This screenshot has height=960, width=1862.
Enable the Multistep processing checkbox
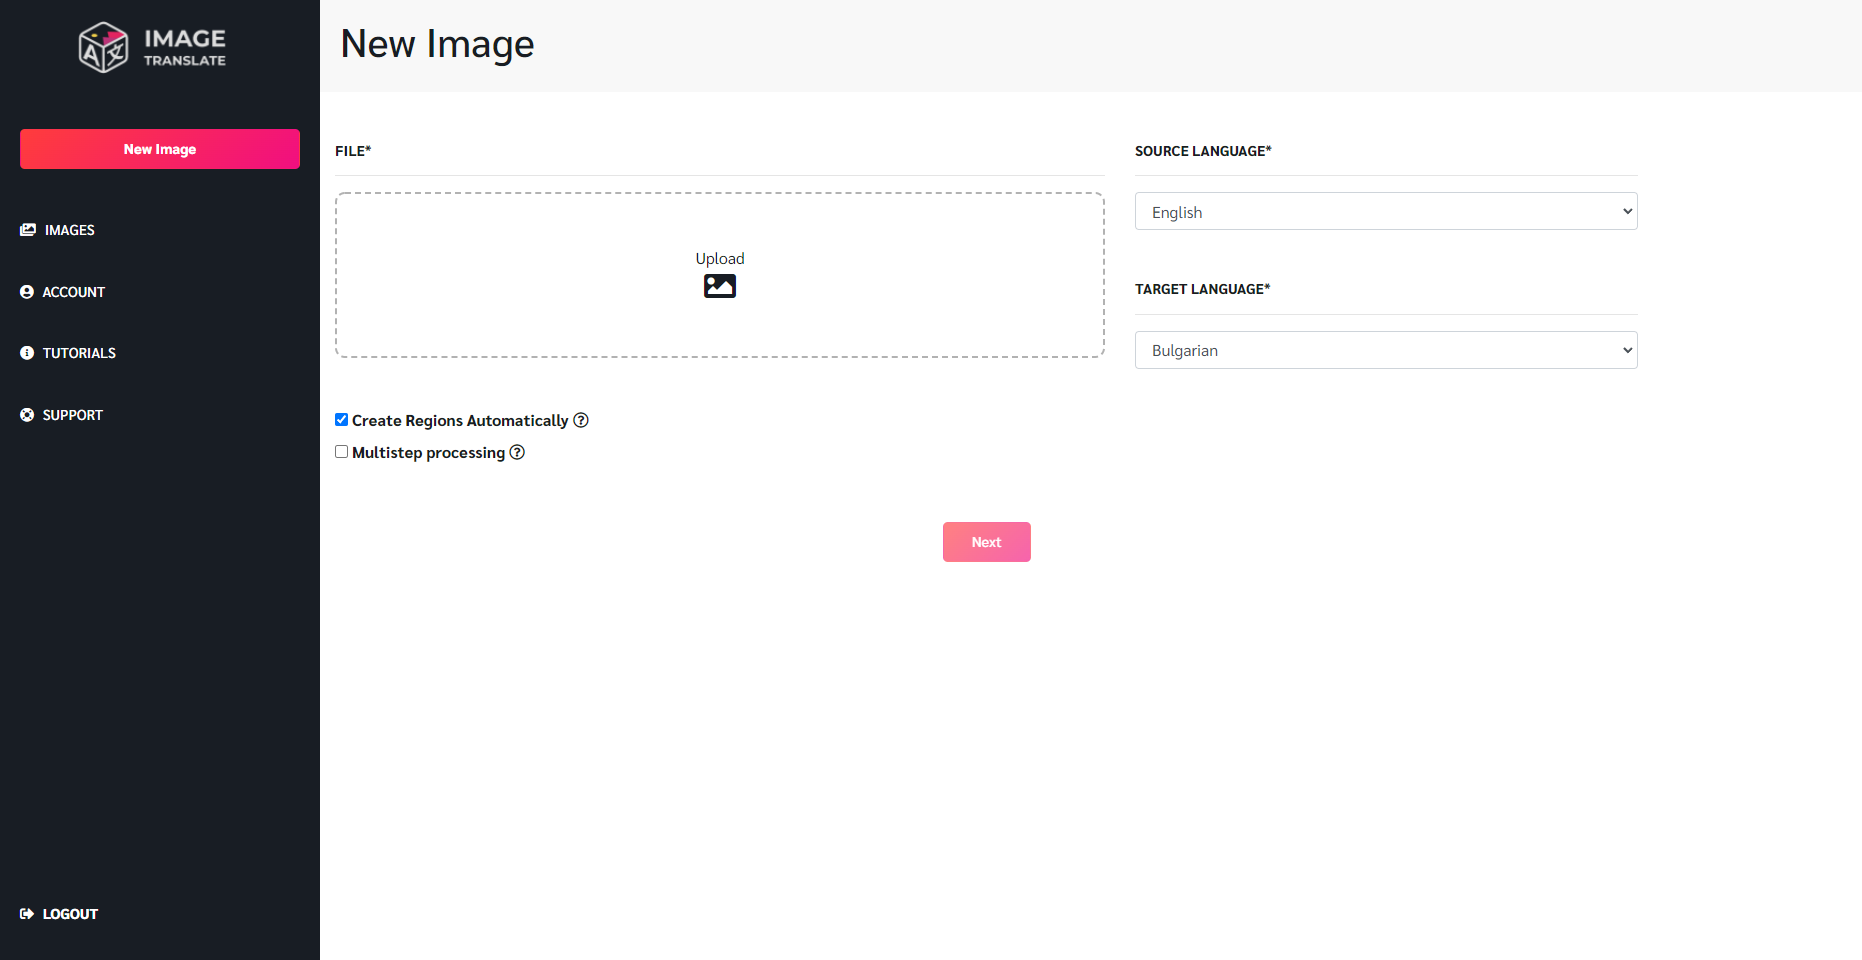(341, 452)
